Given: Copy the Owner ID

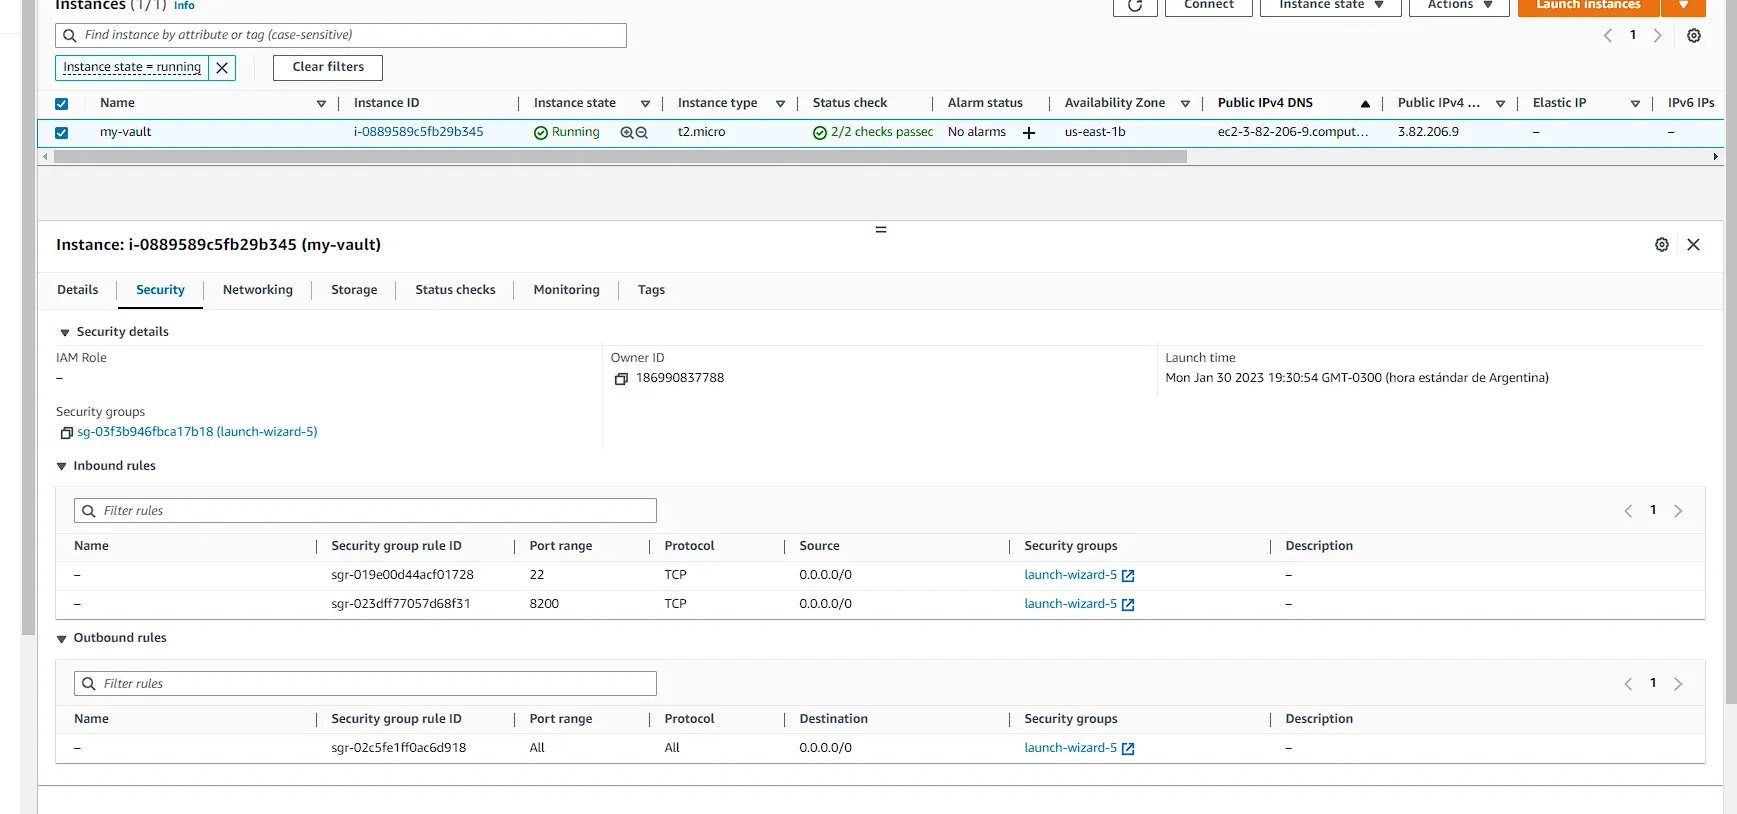Looking at the screenshot, I should [621, 379].
